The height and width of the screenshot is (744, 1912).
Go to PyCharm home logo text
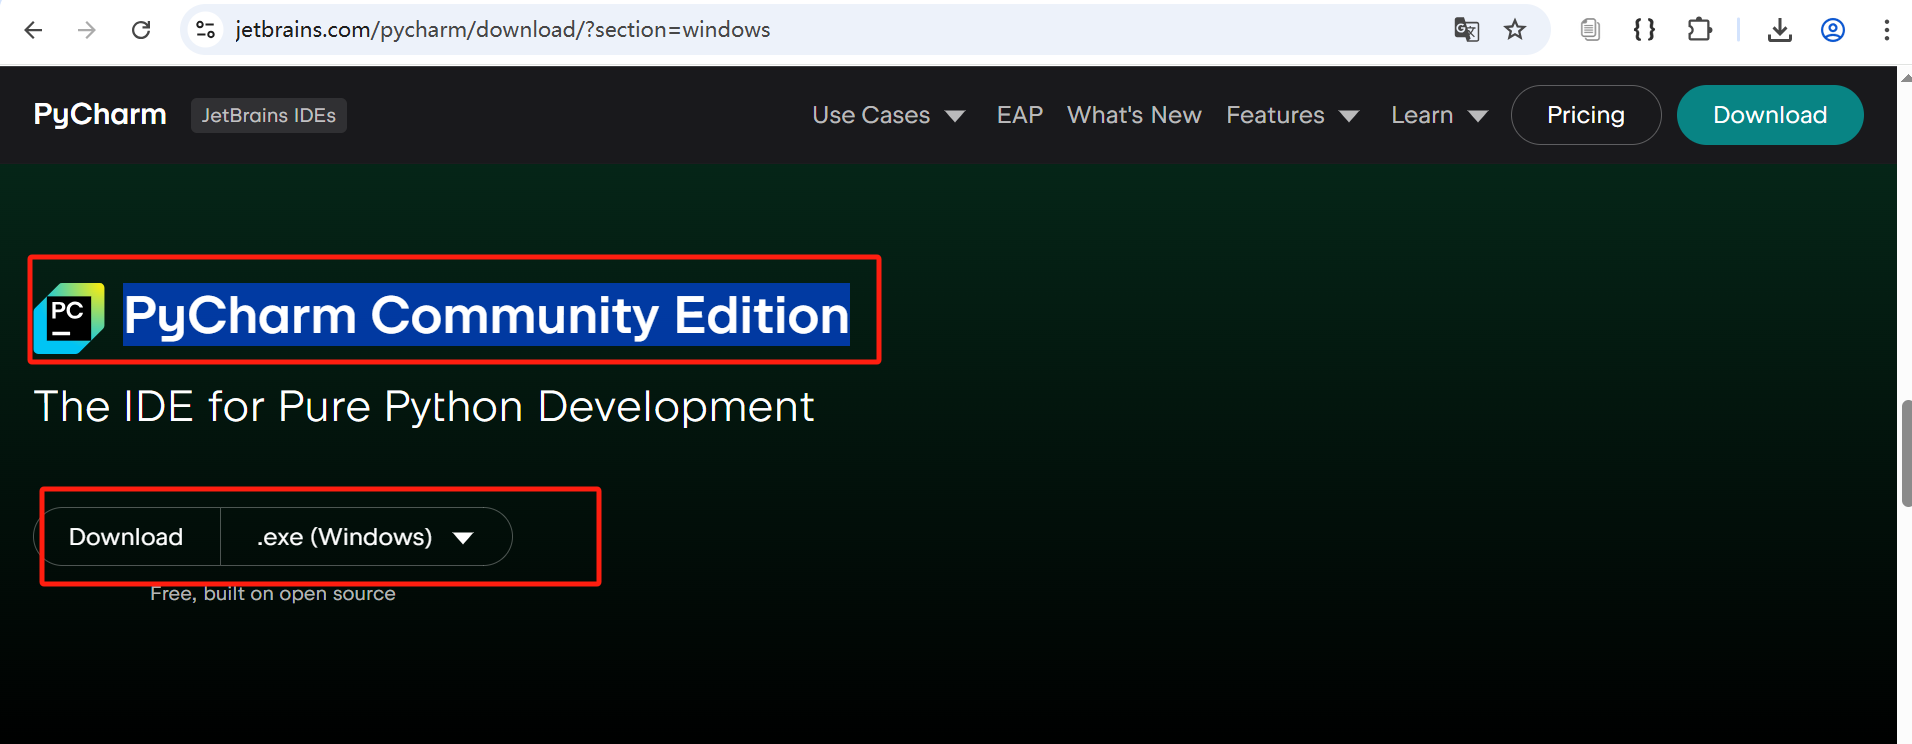(100, 115)
